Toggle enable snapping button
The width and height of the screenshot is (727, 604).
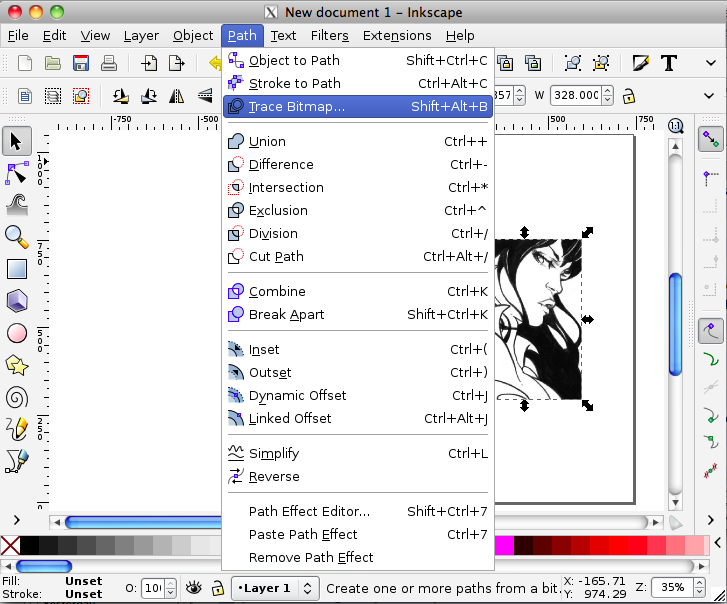click(x=711, y=139)
